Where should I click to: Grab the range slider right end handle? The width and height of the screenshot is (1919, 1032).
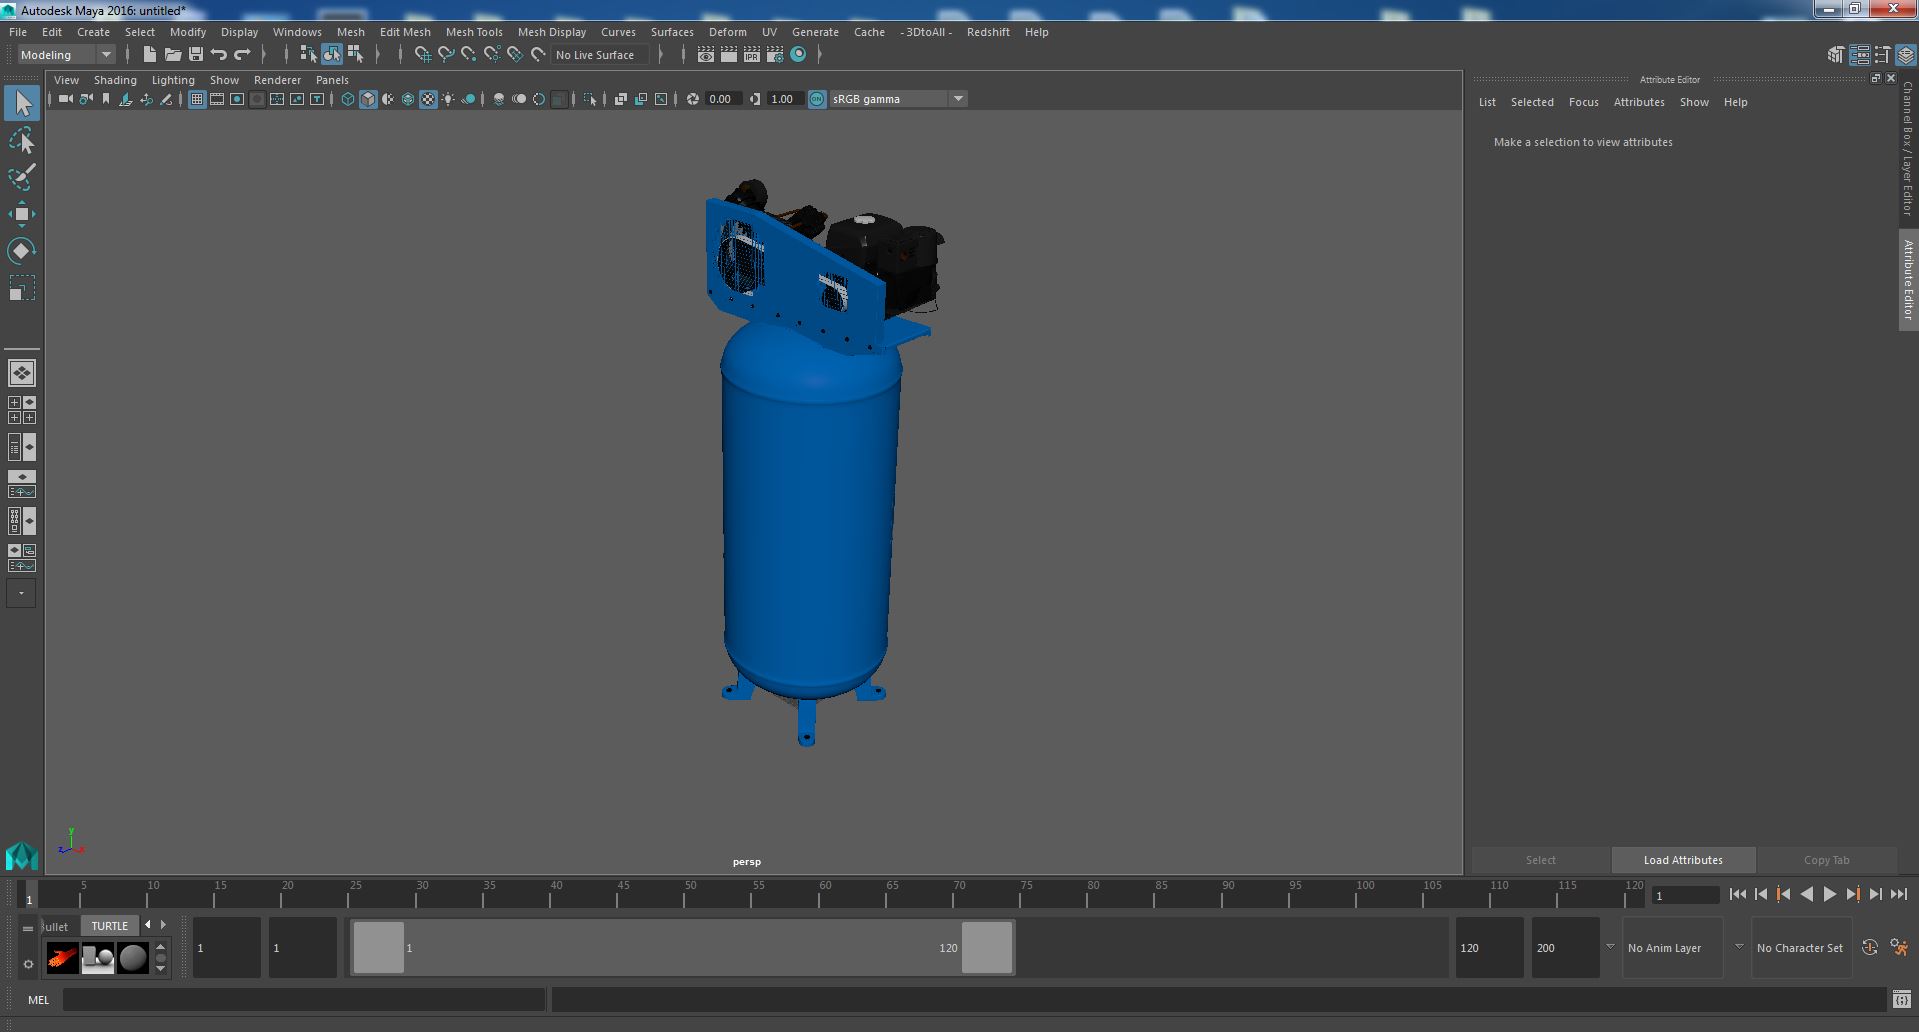click(987, 947)
